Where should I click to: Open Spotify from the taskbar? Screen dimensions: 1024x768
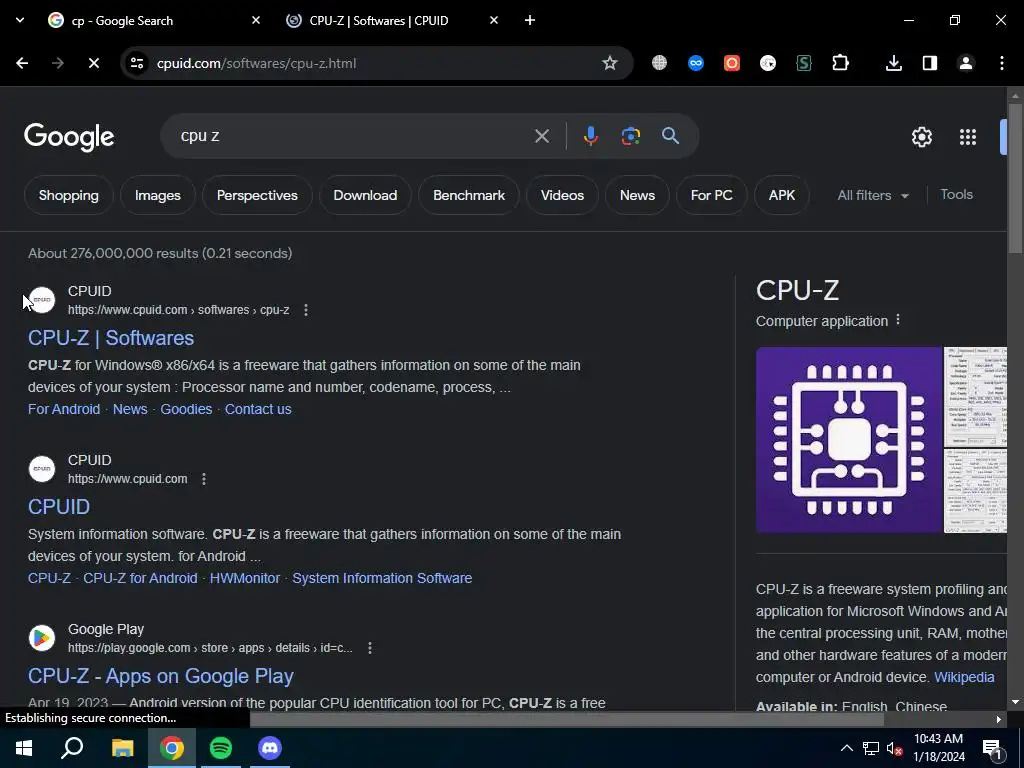coord(221,748)
